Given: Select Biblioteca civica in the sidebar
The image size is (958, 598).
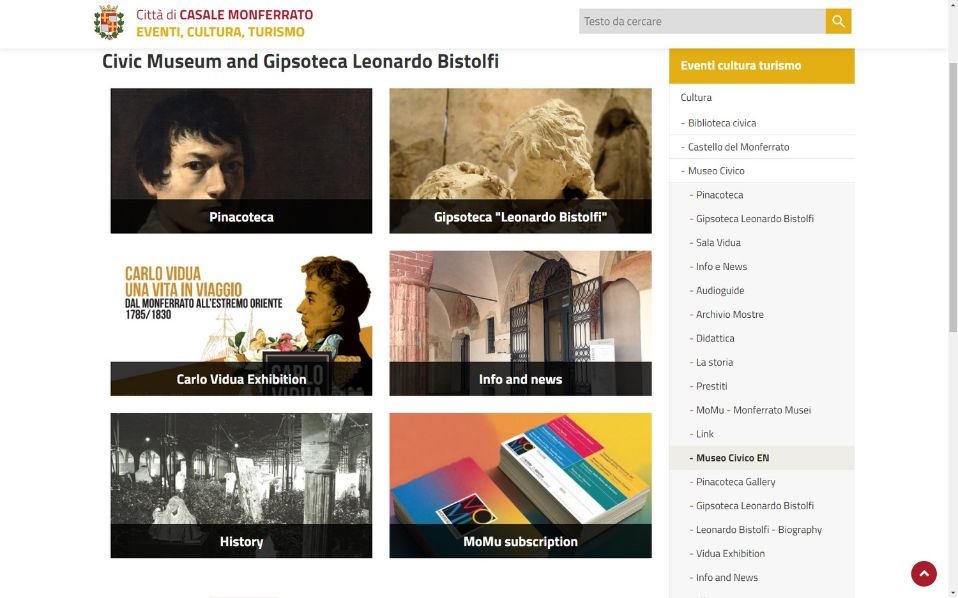Looking at the screenshot, I should coord(722,123).
